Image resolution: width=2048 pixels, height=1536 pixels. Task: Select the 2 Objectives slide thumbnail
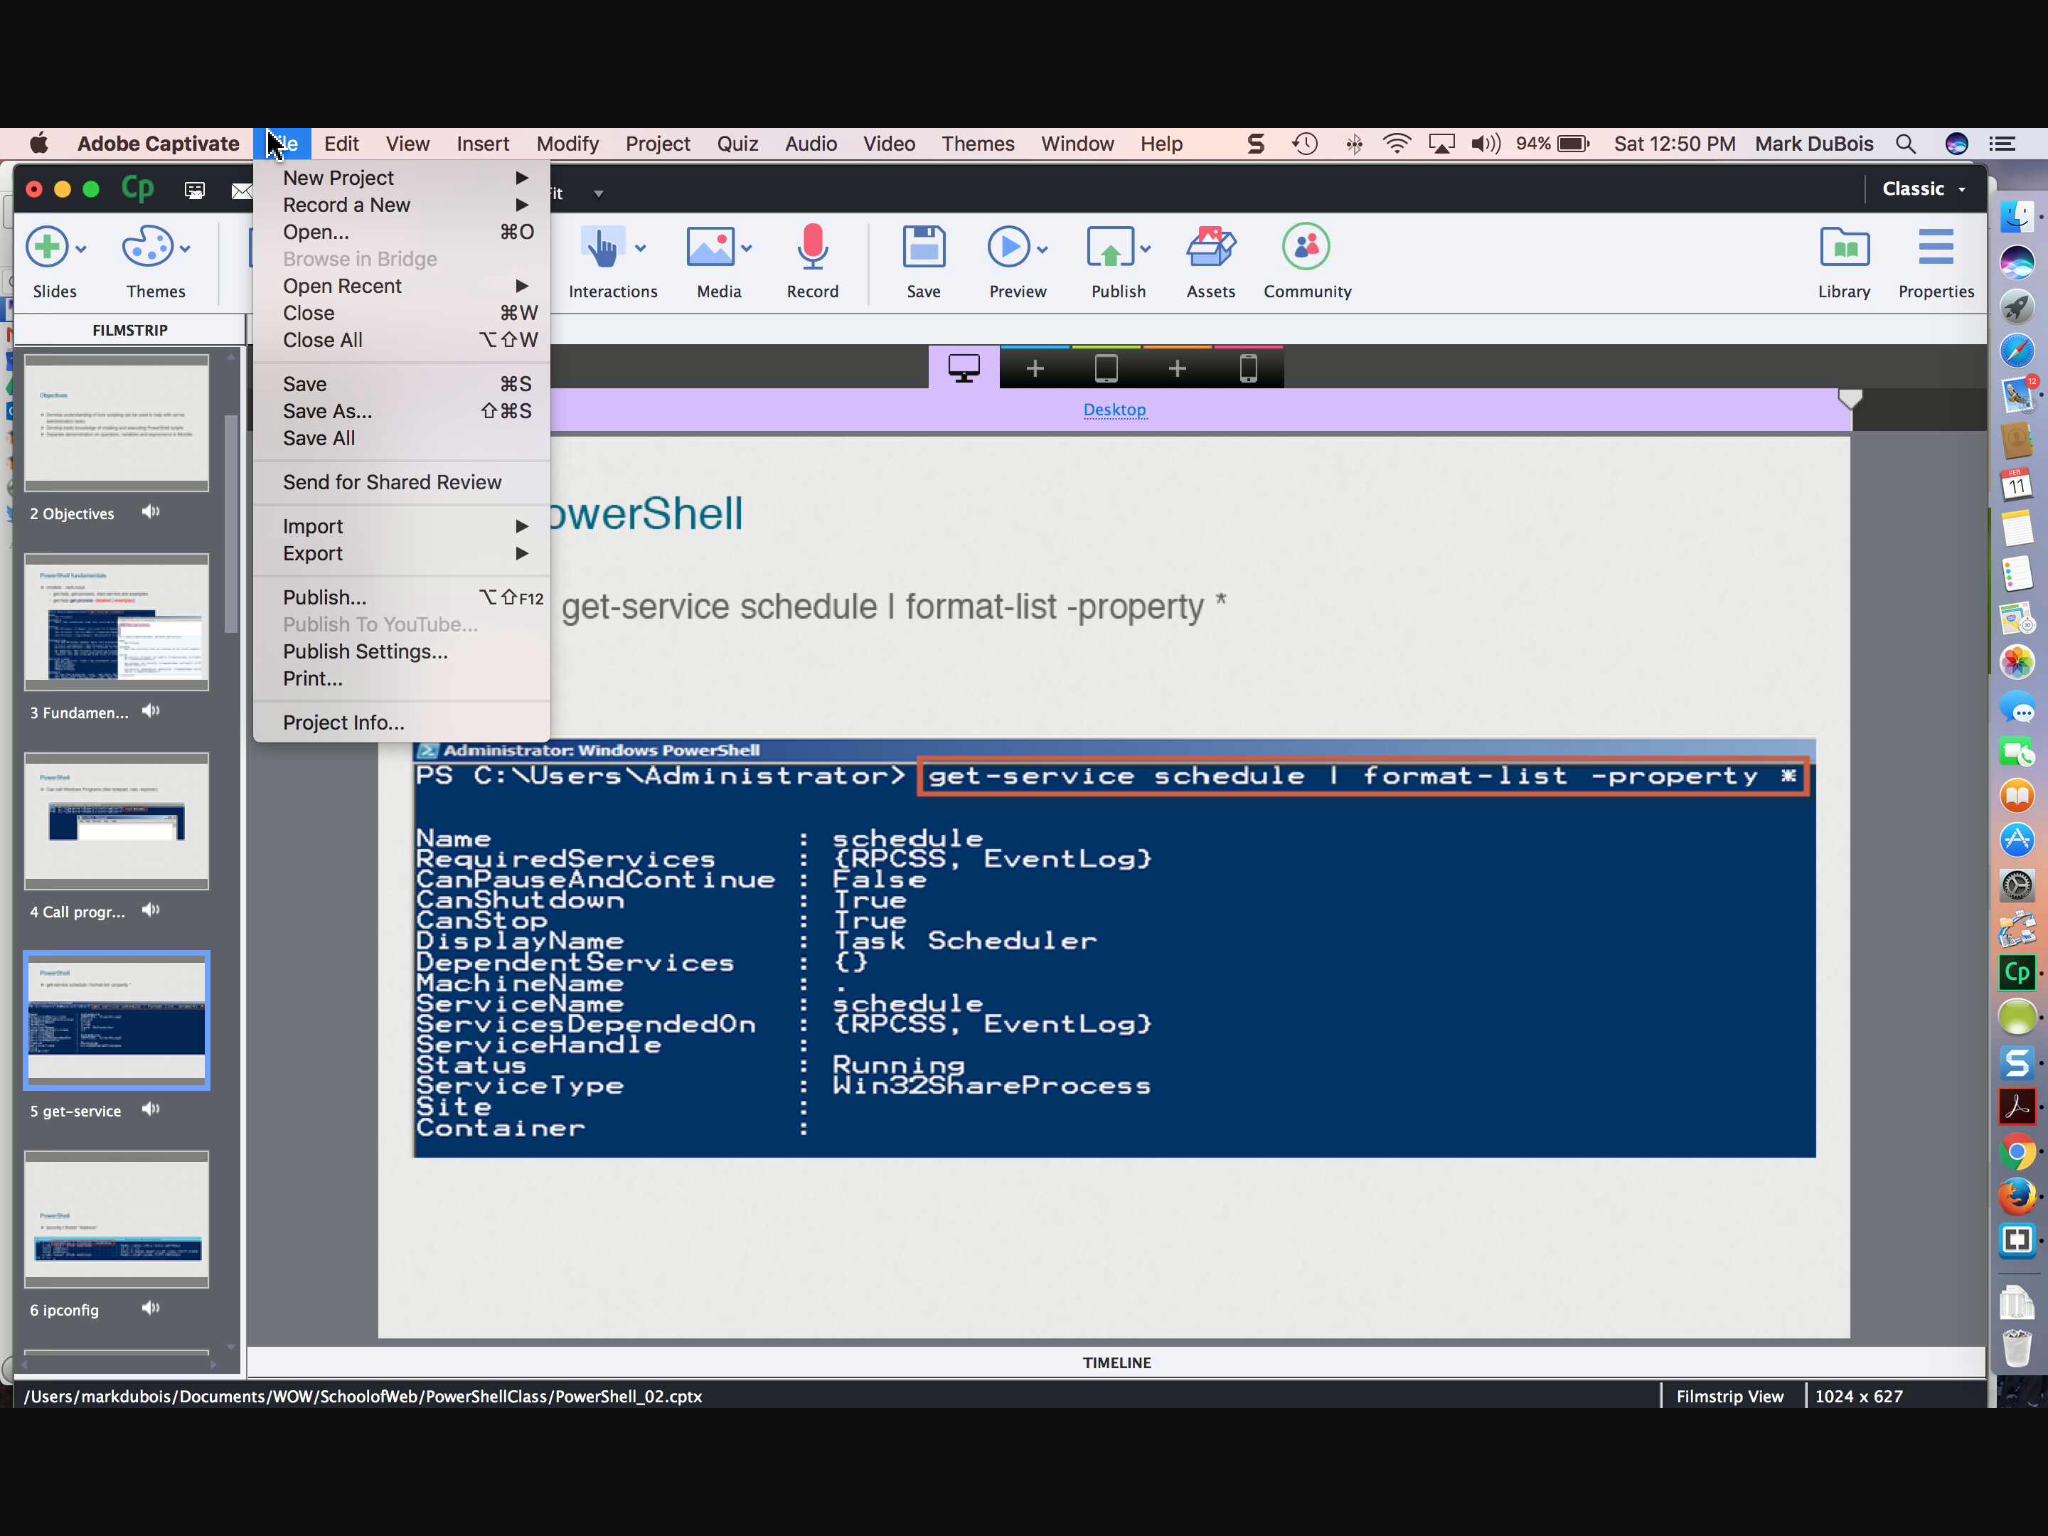tap(117, 423)
